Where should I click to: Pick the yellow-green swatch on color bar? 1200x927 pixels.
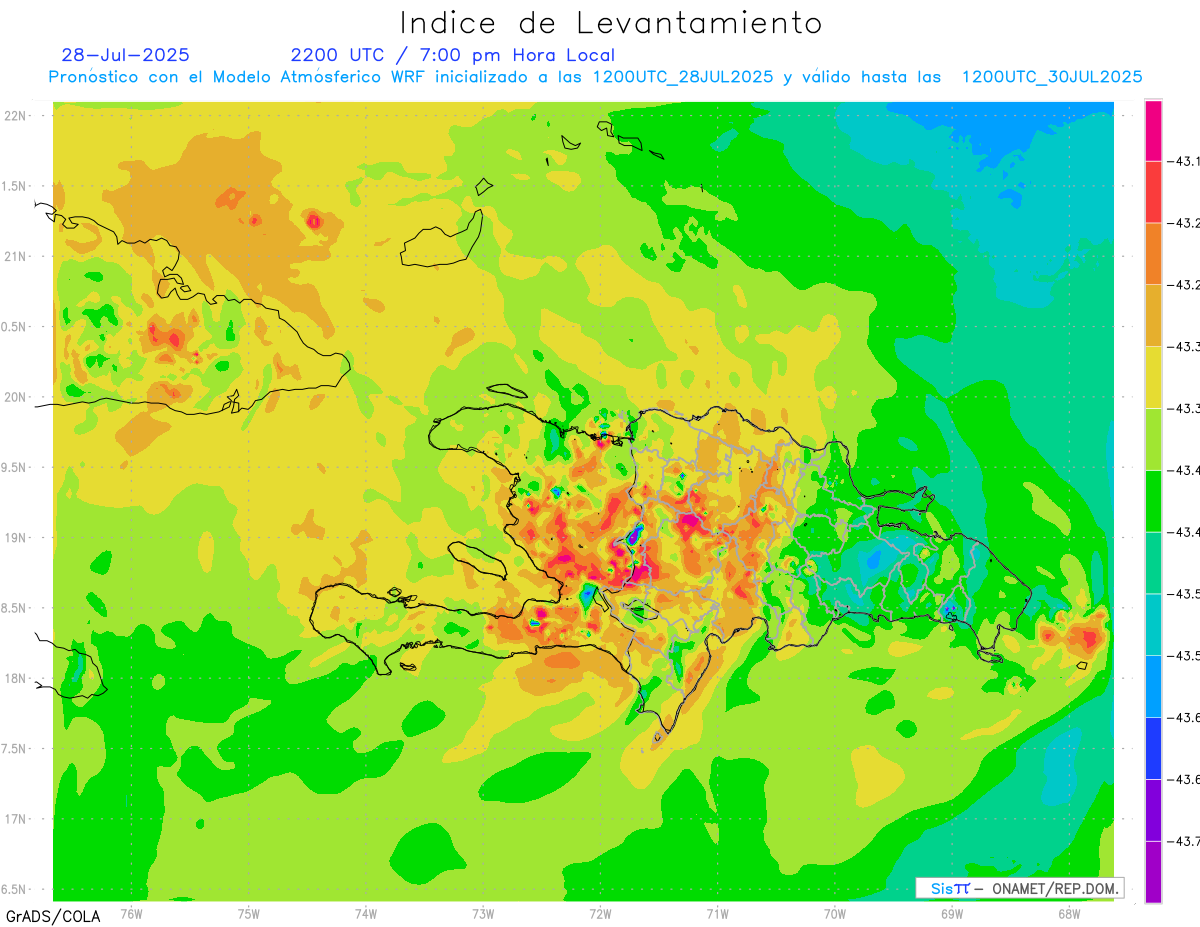pyautogui.click(x=1153, y=438)
